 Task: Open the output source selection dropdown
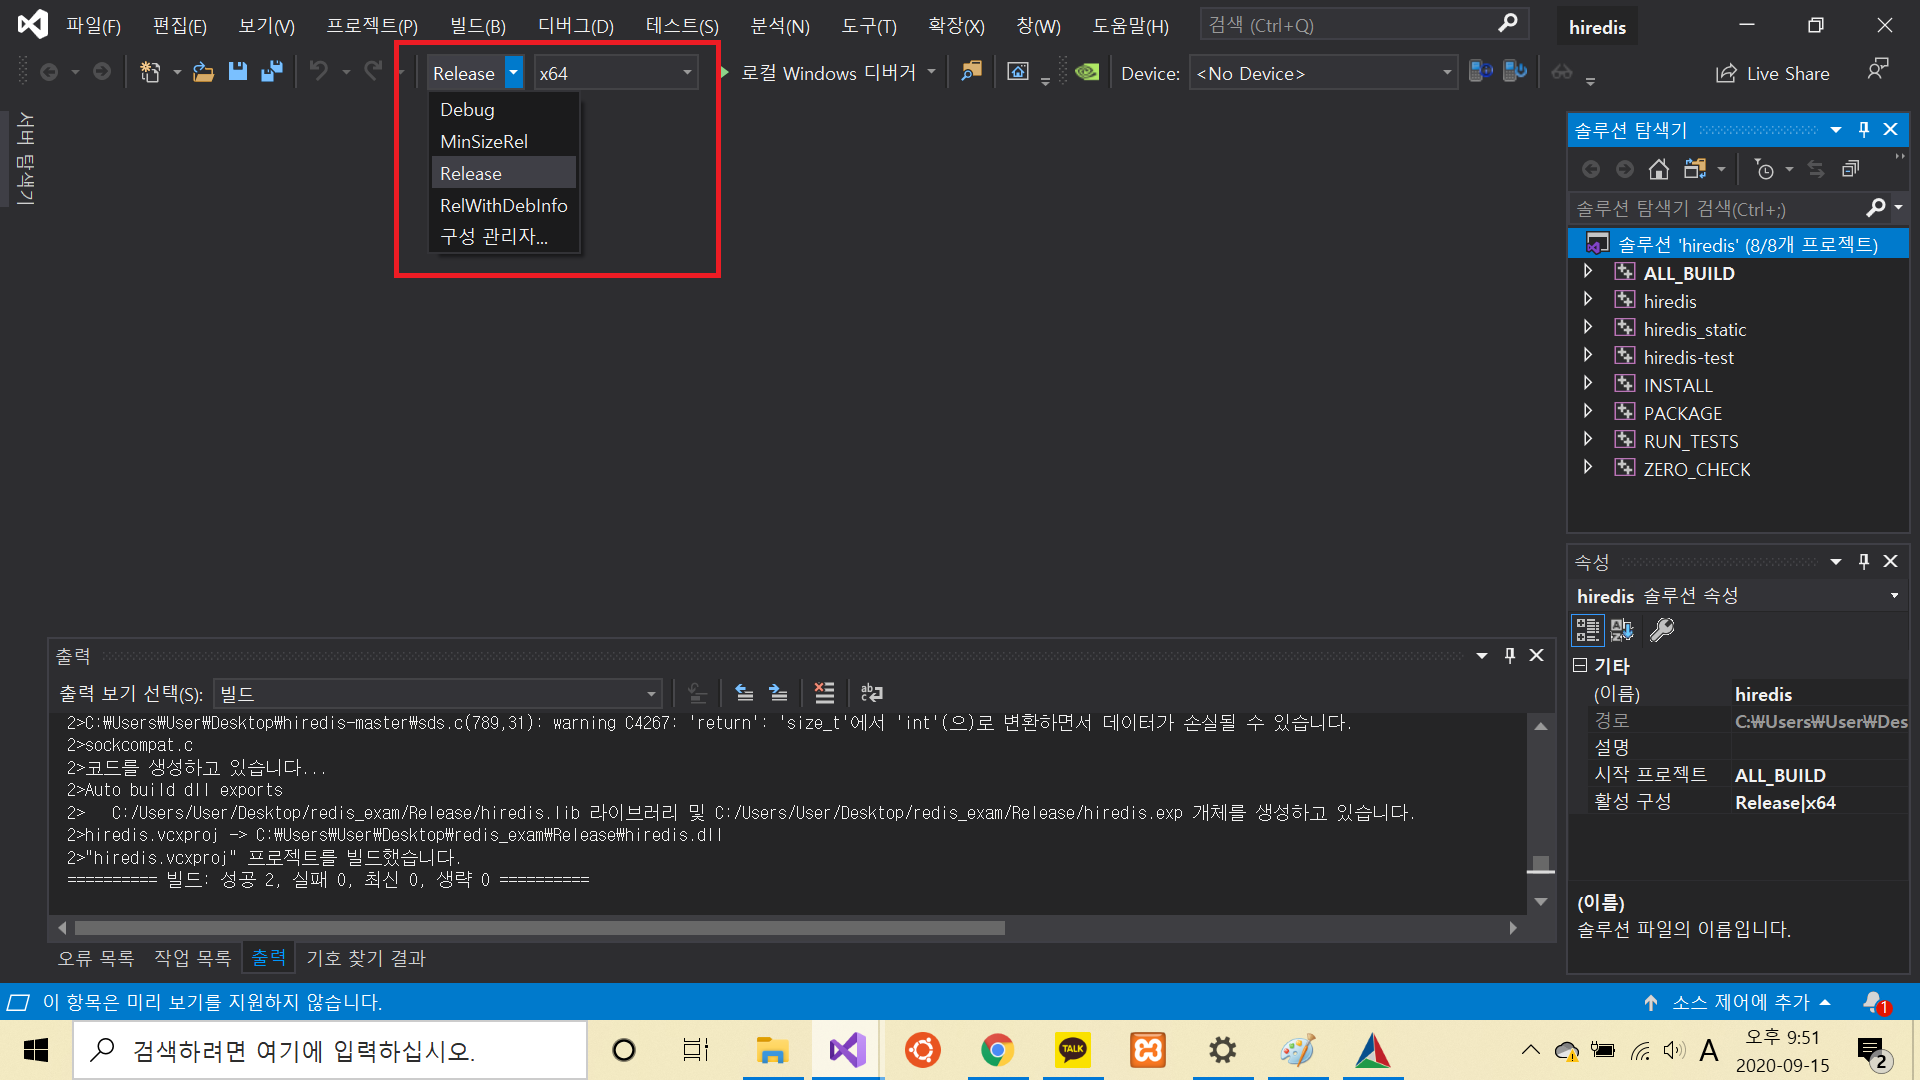651,693
